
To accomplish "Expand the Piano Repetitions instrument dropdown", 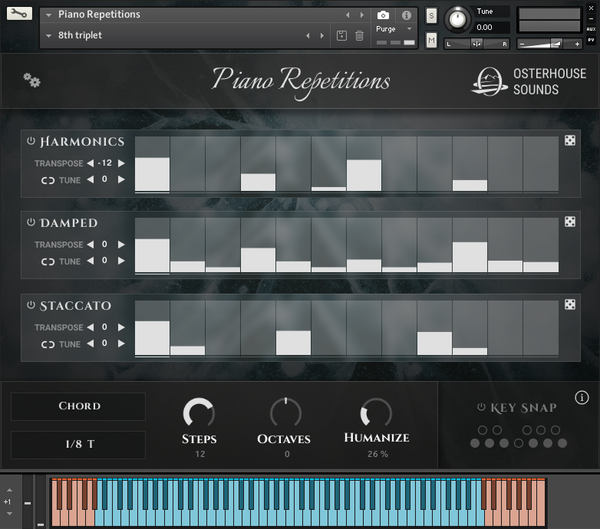I will 49,15.
